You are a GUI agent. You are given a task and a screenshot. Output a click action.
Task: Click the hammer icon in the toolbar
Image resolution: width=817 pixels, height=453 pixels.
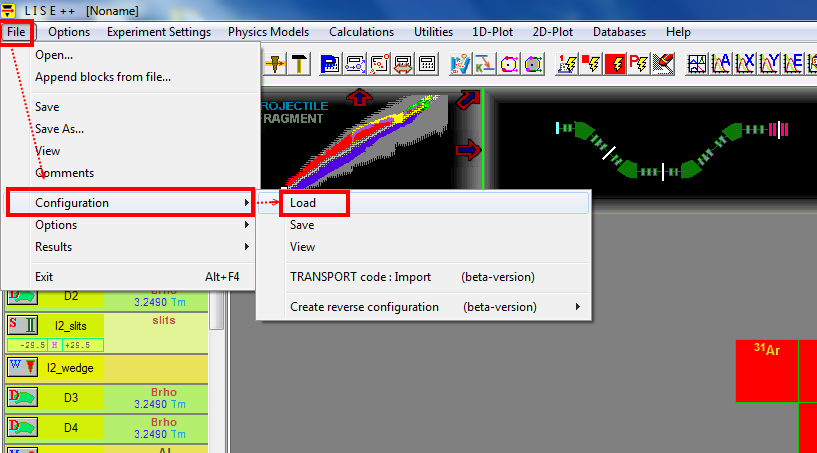tap(299, 64)
